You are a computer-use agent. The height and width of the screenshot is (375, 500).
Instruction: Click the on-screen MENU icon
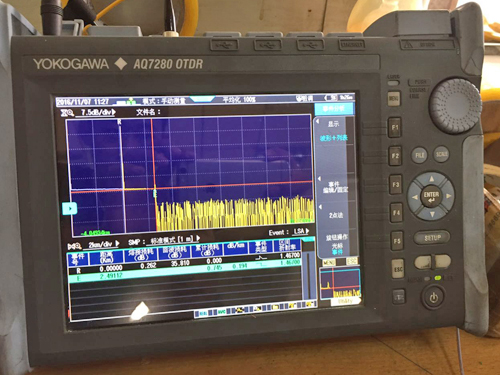click(x=328, y=262)
